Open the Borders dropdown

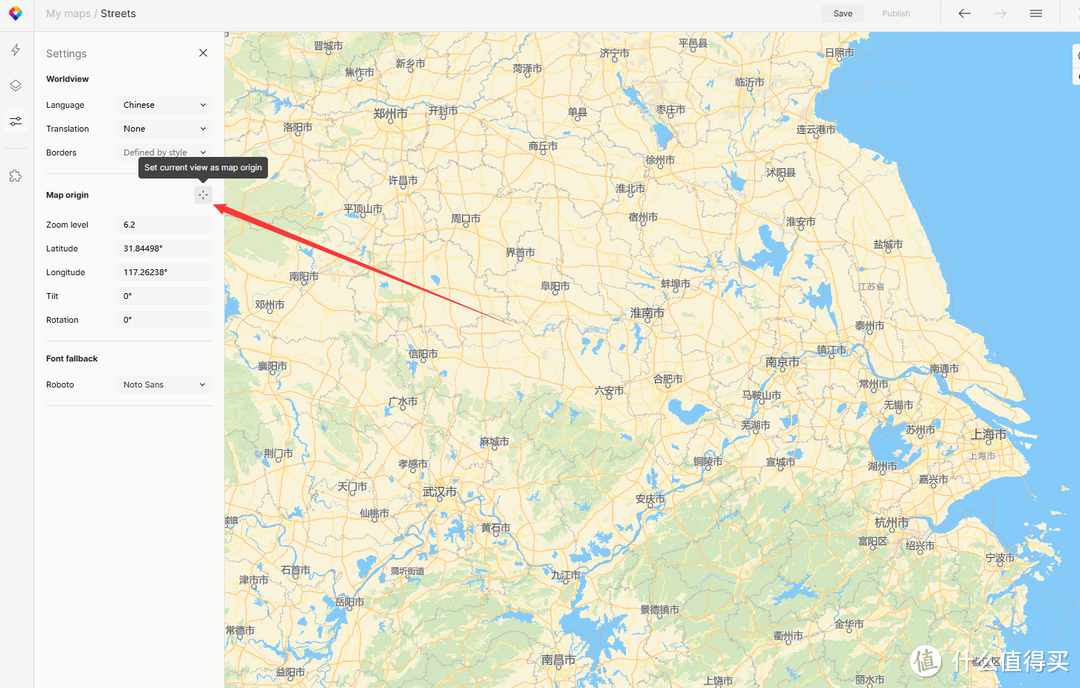point(164,152)
